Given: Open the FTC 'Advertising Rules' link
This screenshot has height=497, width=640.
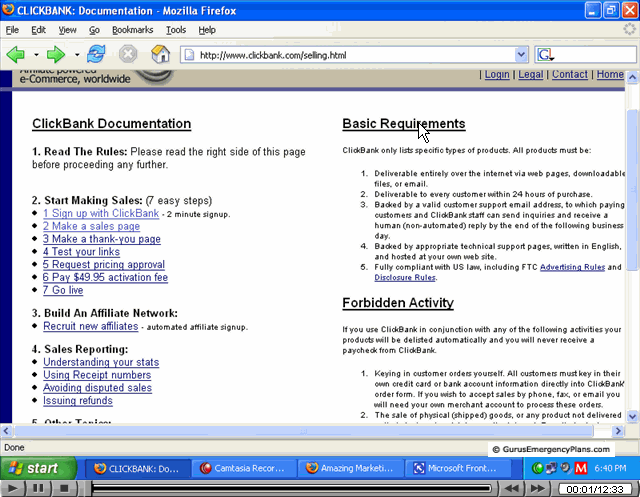Looking at the screenshot, I should (572, 267).
